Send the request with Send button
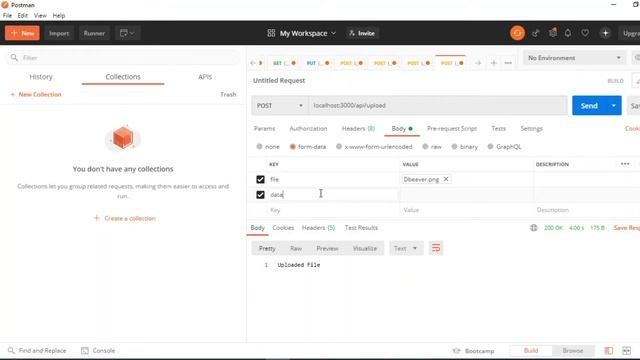640x360 pixels. coord(589,106)
